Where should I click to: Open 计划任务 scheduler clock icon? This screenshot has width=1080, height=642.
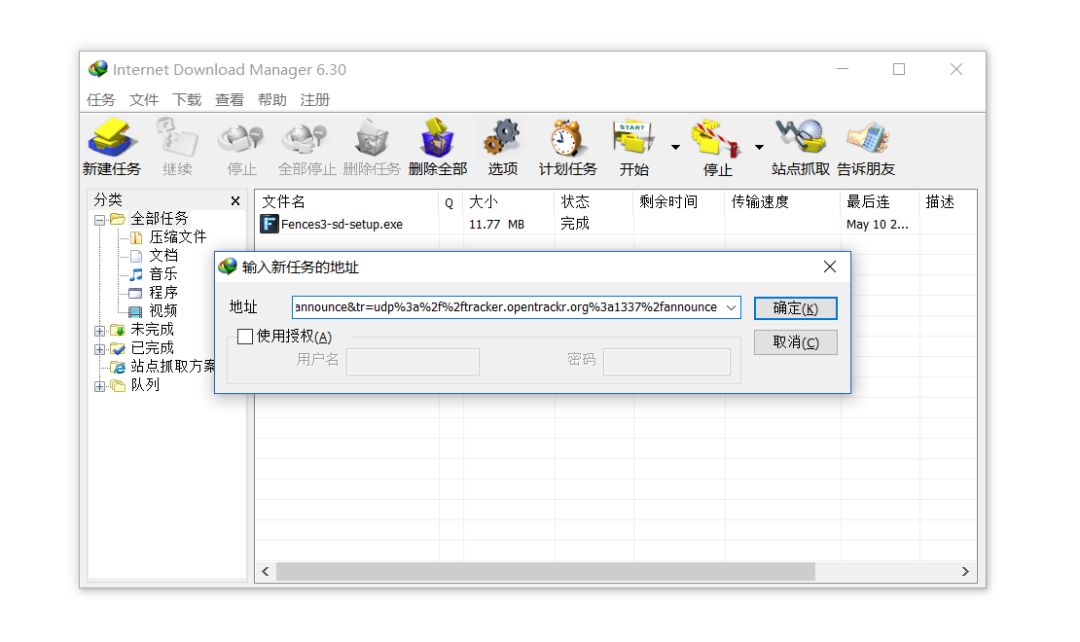click(x=568, y=138)
